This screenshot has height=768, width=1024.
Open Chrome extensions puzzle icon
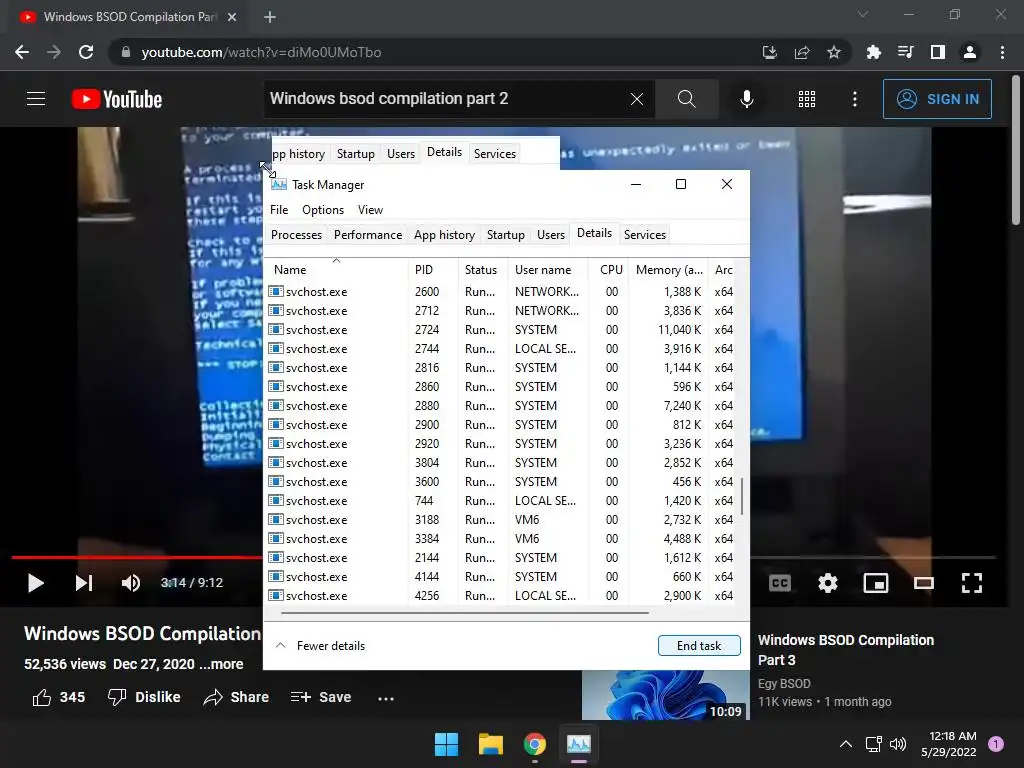click(873, 52)
